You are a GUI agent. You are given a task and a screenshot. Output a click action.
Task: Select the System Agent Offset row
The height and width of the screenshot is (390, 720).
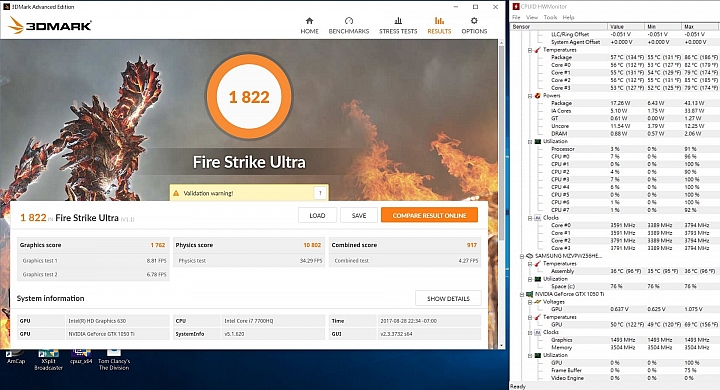[615, 42]
